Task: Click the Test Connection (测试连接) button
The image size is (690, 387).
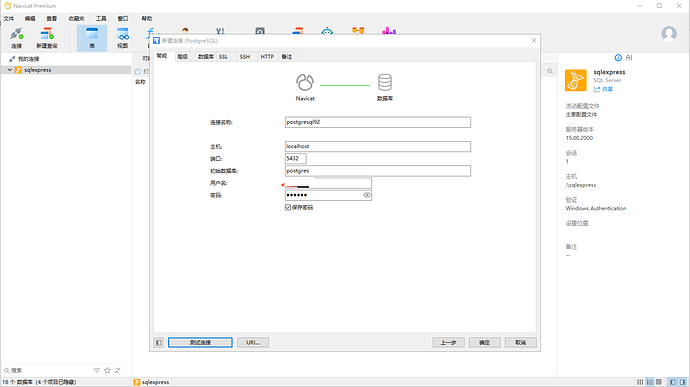Action: 200,342
